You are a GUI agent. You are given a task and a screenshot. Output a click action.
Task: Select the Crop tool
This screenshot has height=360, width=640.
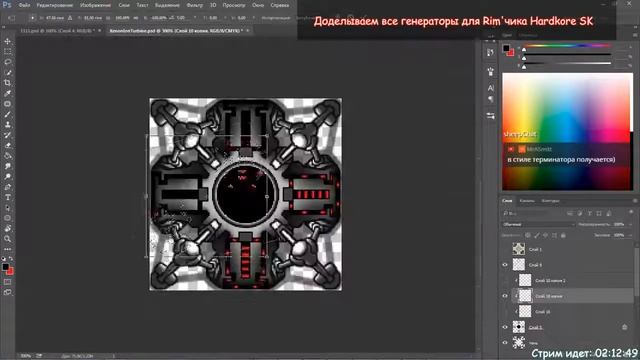[x=7, y=83]
